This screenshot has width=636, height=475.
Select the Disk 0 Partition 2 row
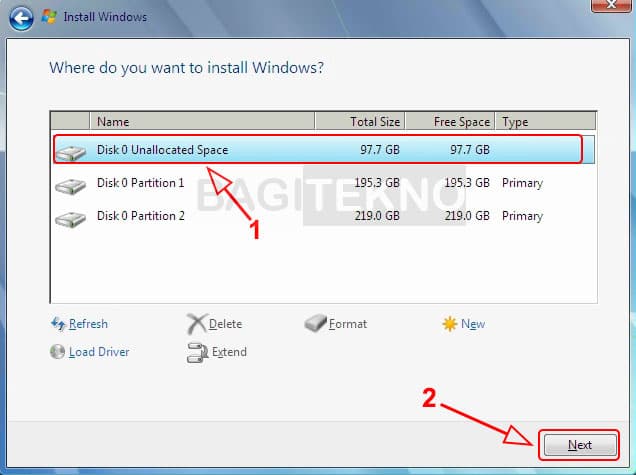coord(323,216)
